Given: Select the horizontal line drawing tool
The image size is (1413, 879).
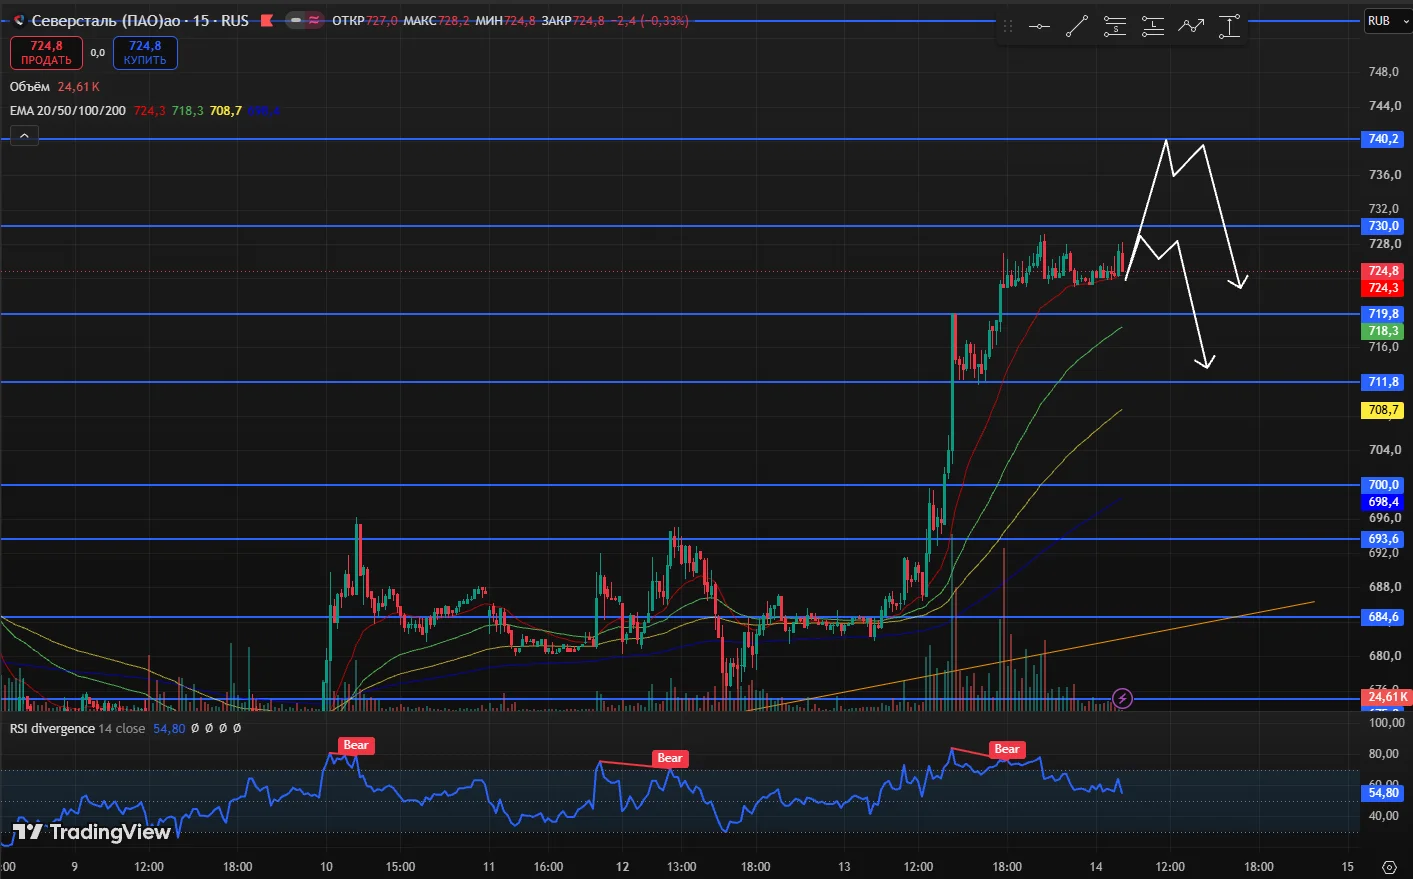Looking at the screenshot, I should (x=1039, y=27).
